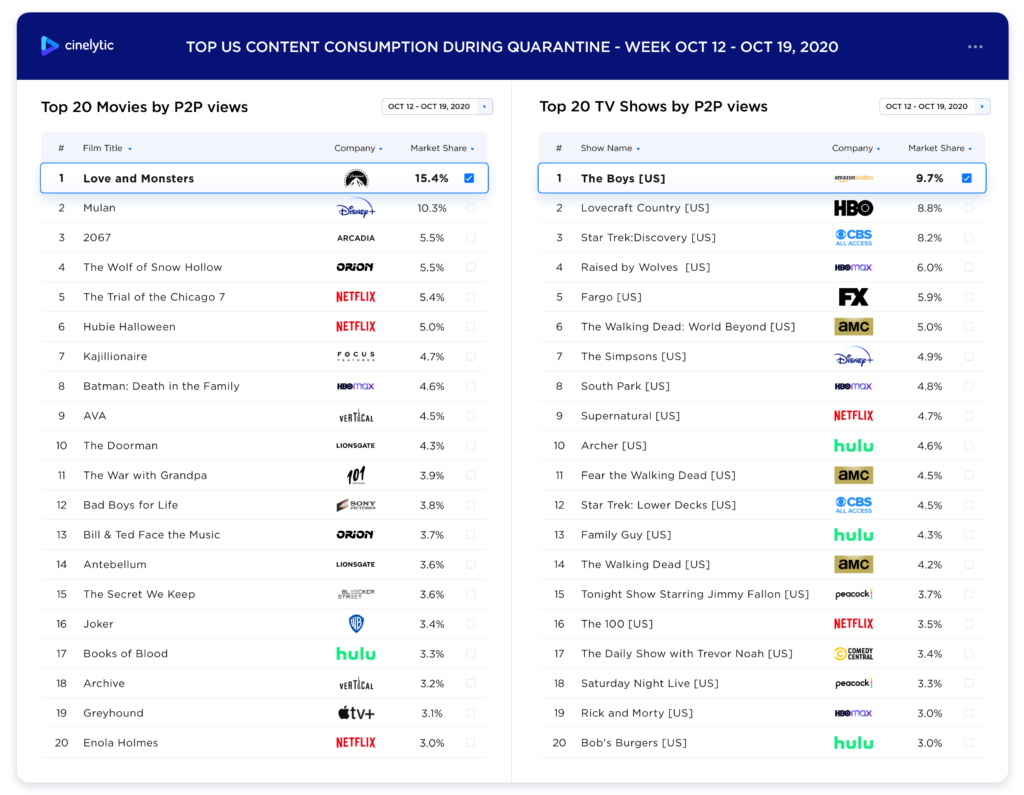Uncheck the Love and Monsters checkbox

[469, 178]
